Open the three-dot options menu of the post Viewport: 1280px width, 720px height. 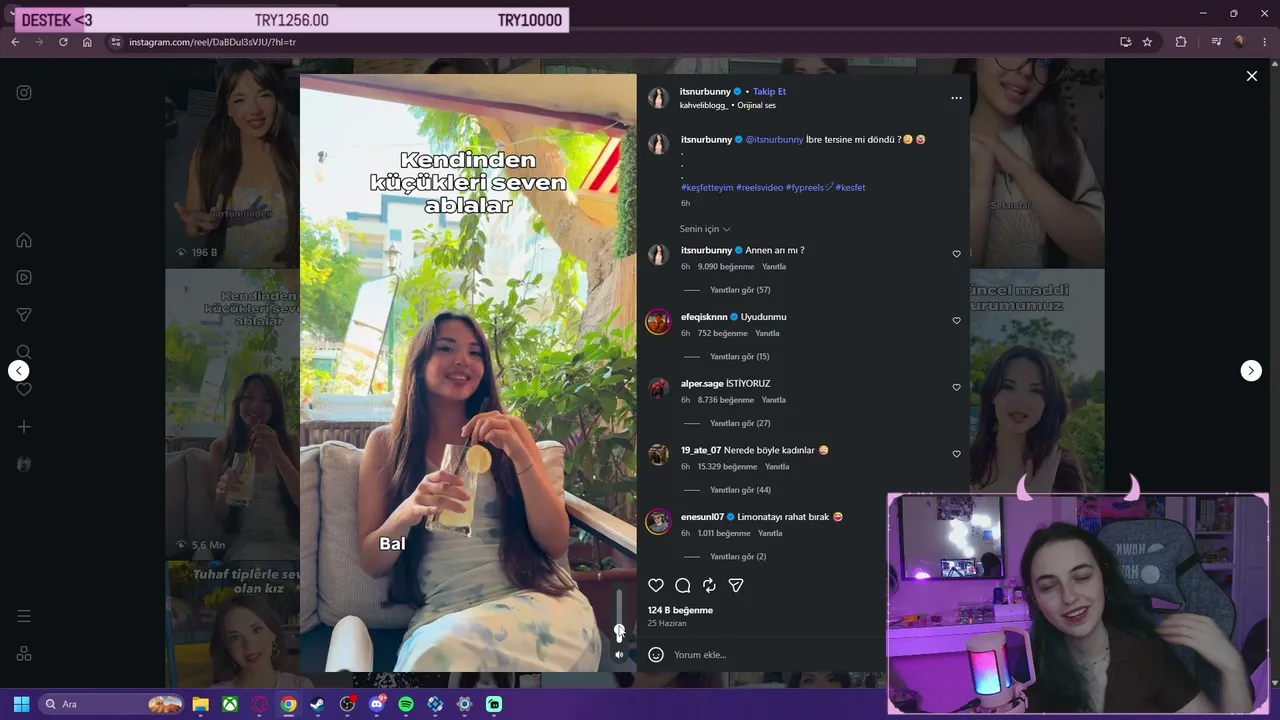(x=956, y=98)
